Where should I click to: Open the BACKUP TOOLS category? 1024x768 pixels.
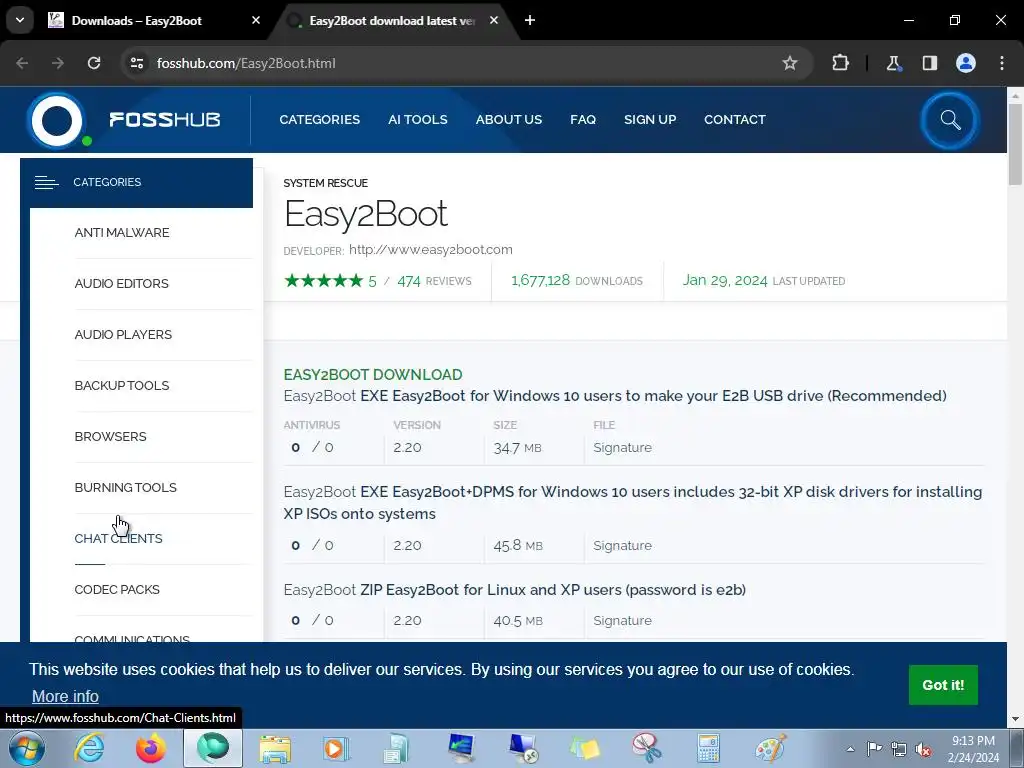pyautogui.click(x=122, y=385)
